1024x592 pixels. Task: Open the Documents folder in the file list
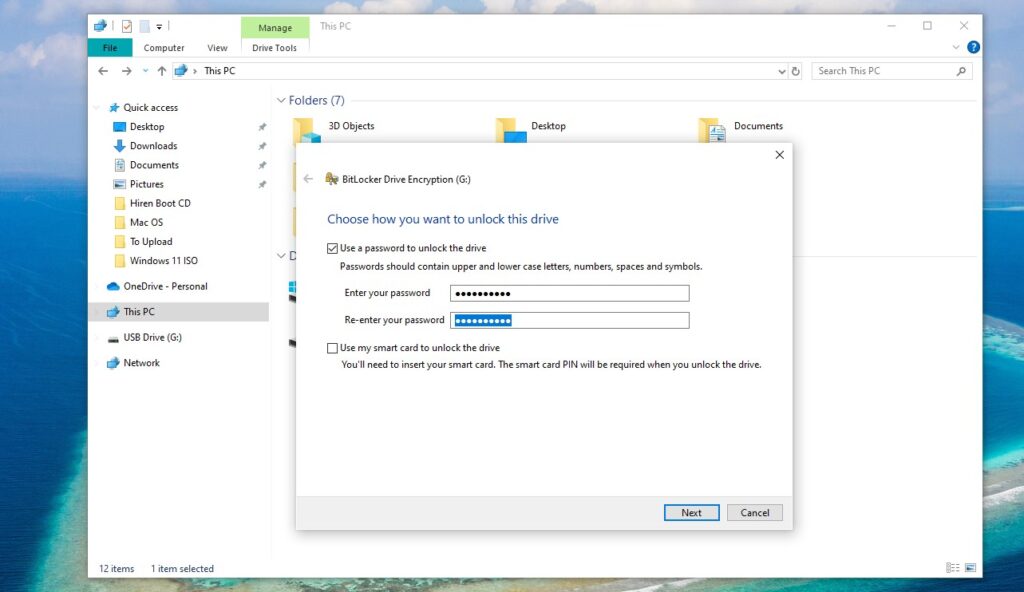(758, 126)
